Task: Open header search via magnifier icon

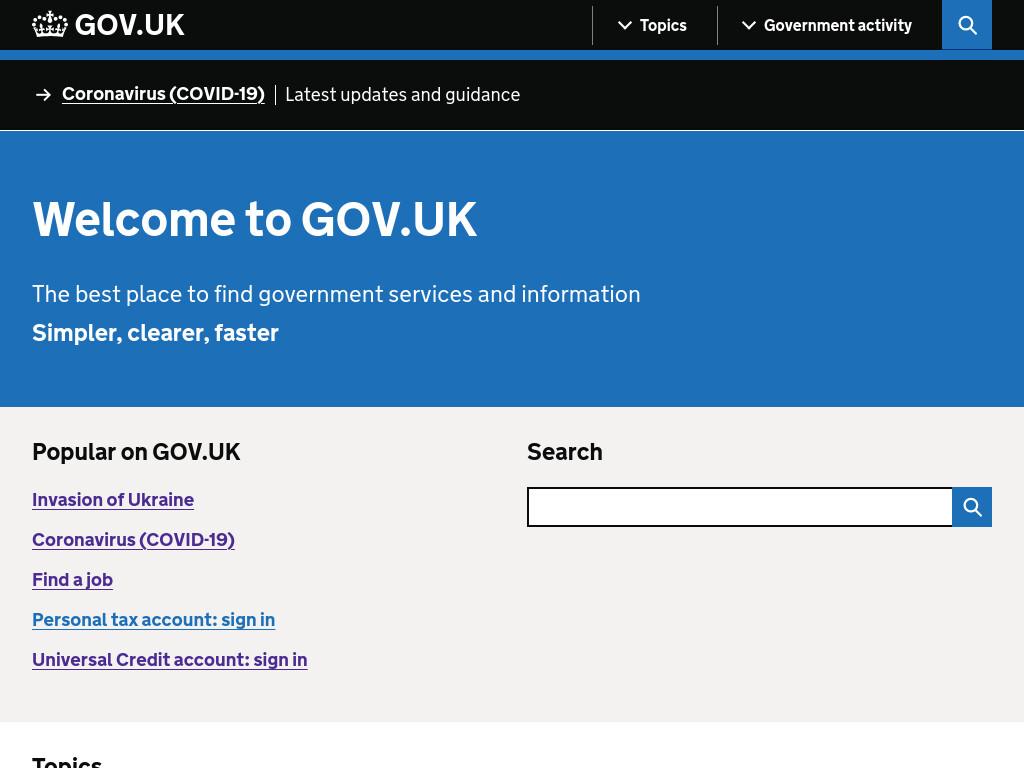Action: coord(967,25)
